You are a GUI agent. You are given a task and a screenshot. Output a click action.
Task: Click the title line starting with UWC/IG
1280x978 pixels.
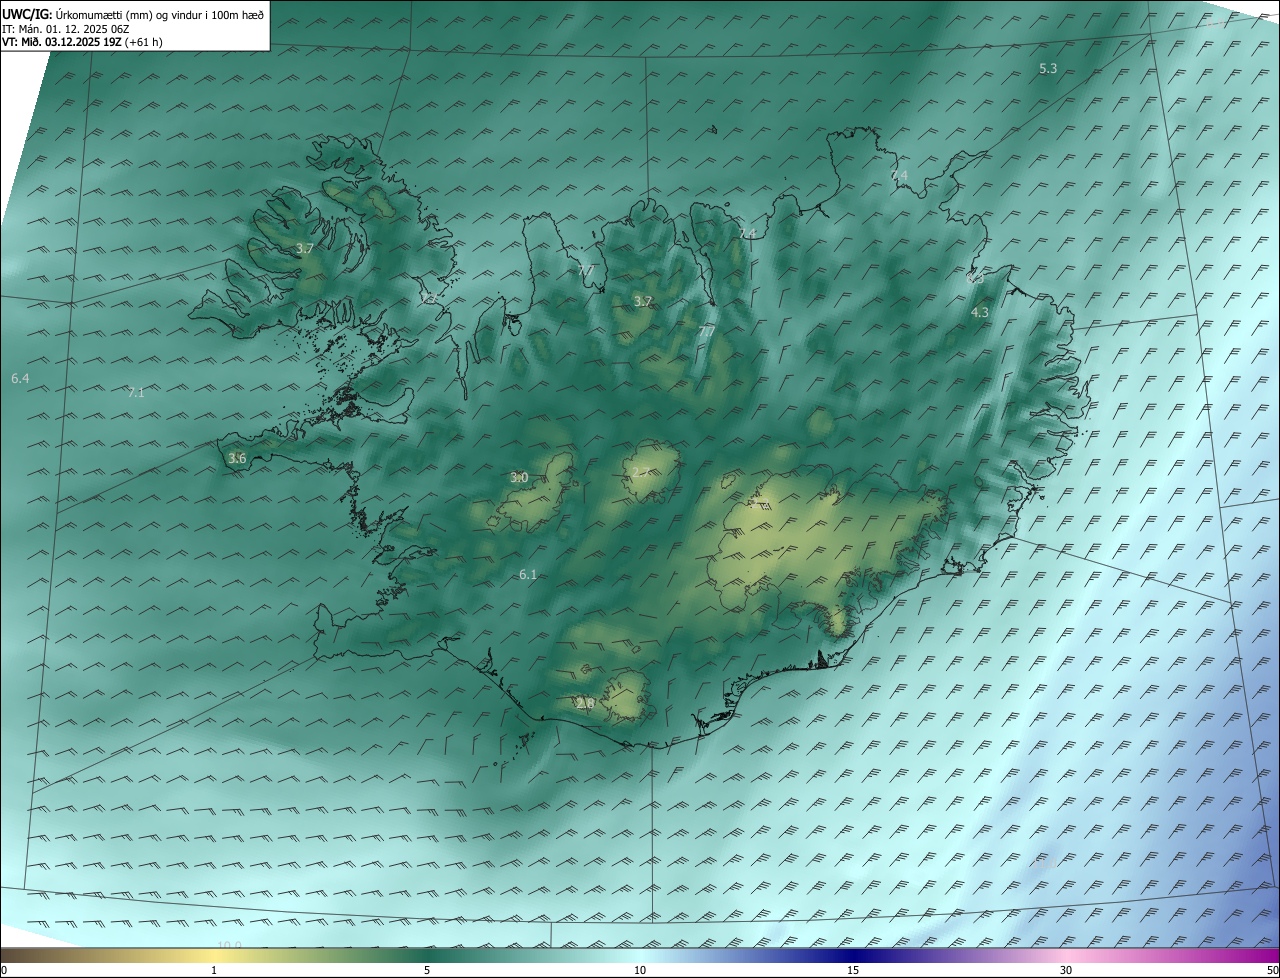[133, 14]
